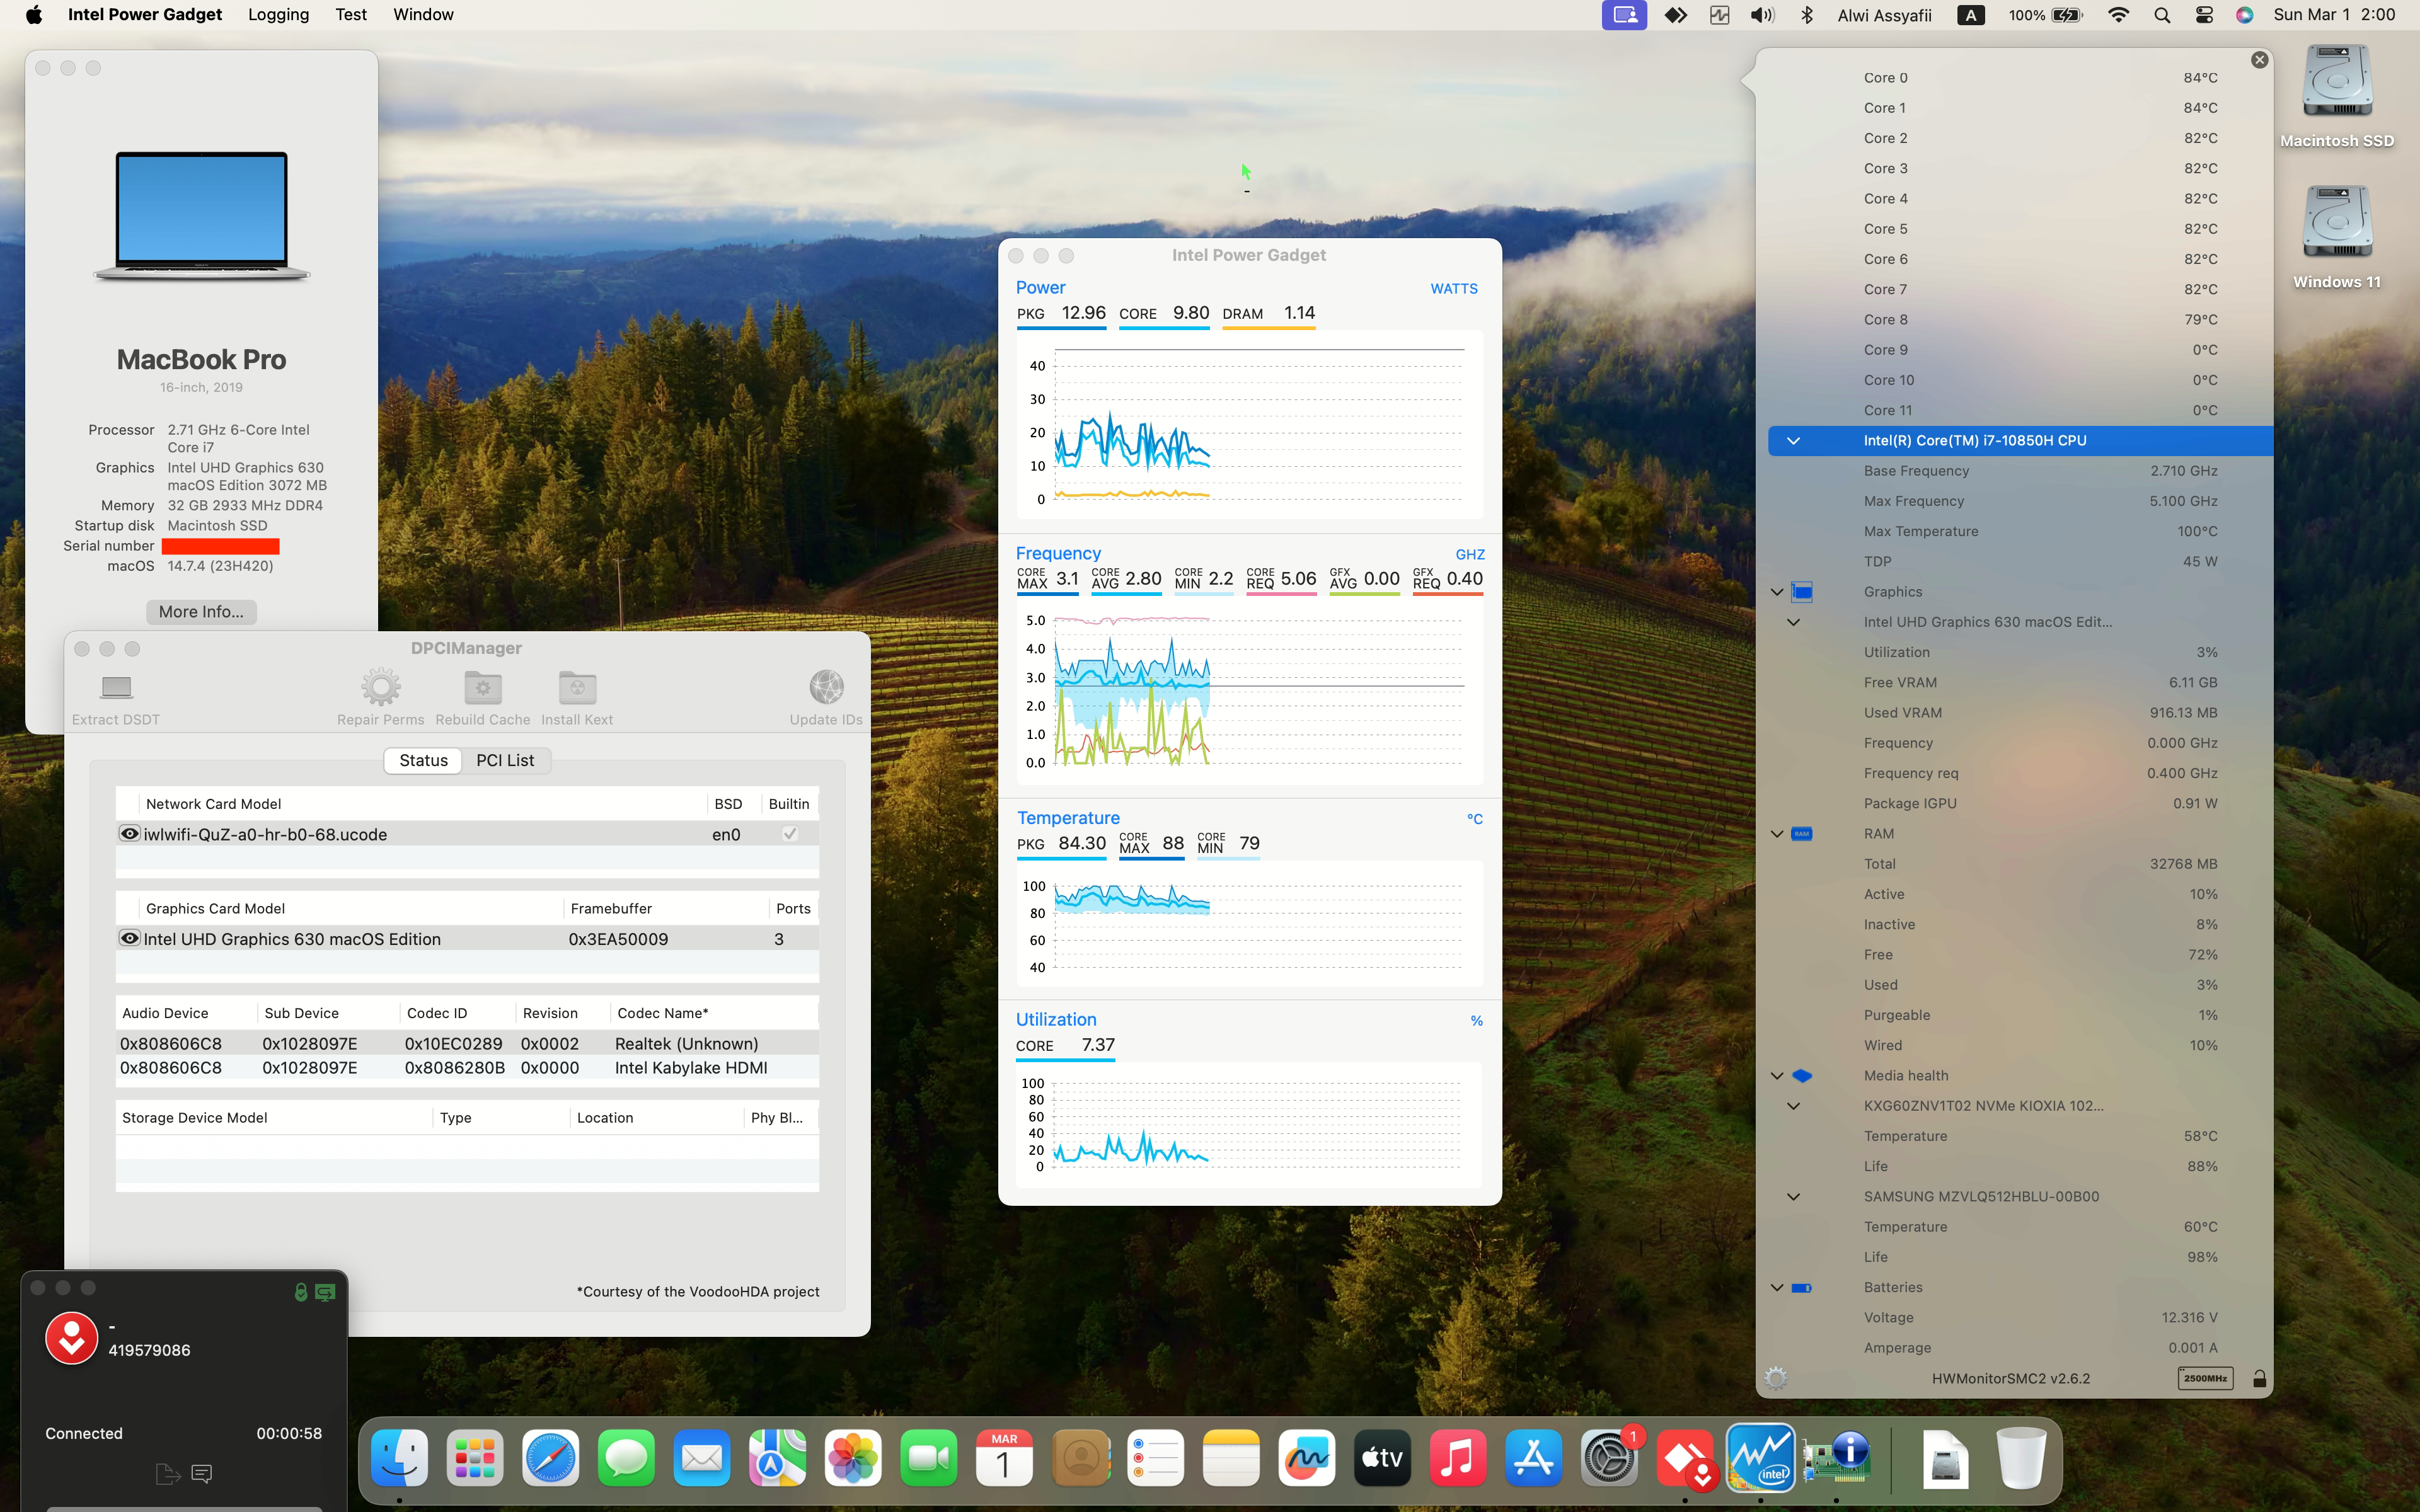Open Finder from the Dock
The width and height of the screenshot is (2420, 1512).
tap(399, 1458)
